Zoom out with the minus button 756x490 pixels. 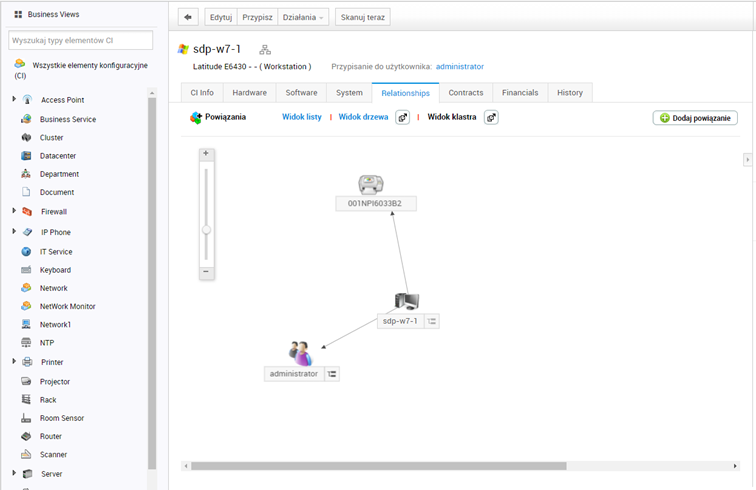(x=206, y=271)
